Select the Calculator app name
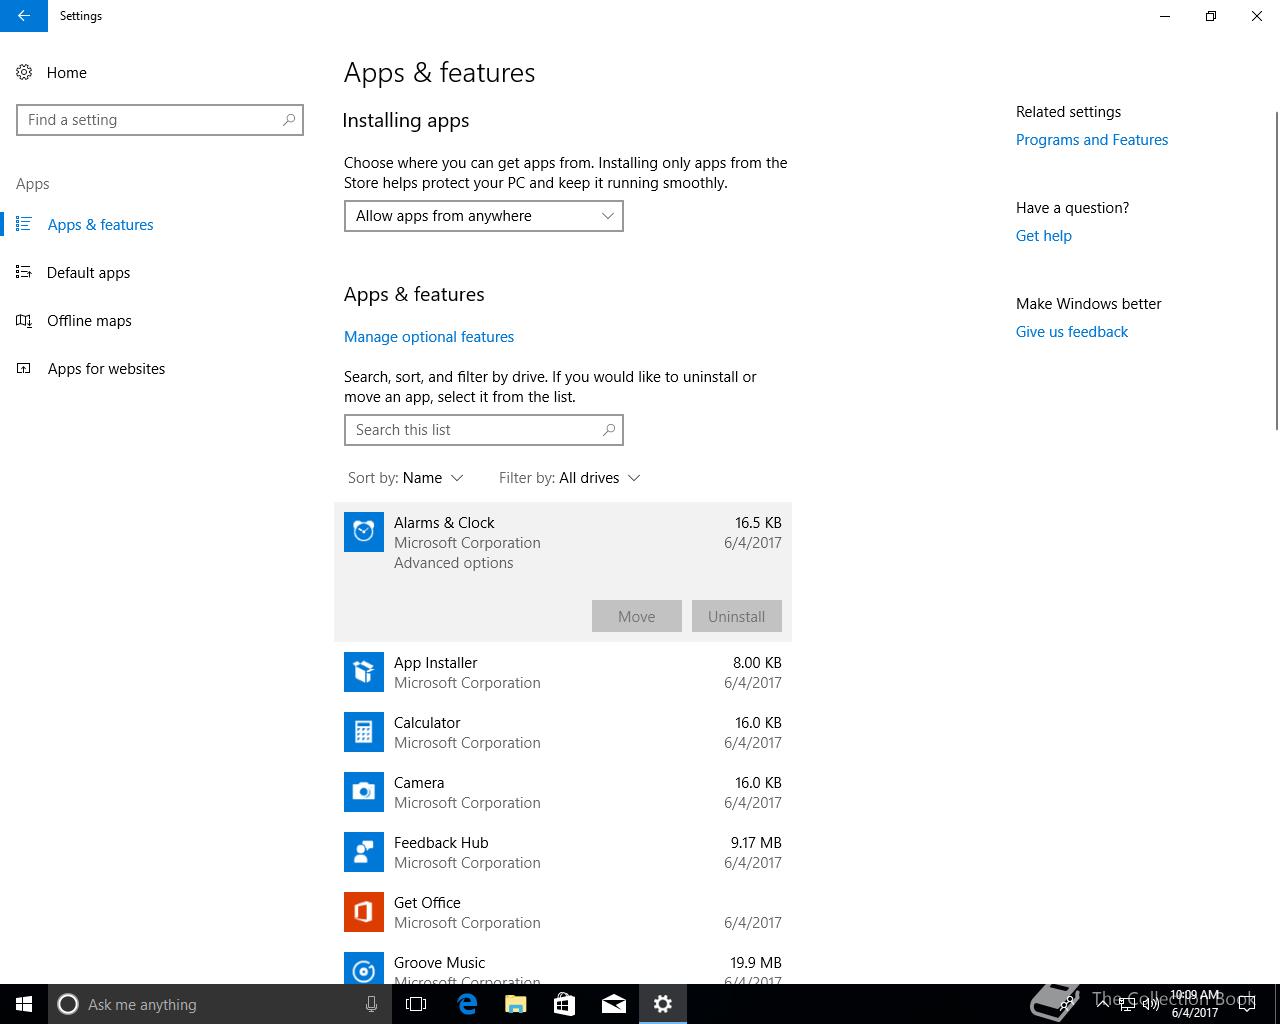 427,723
